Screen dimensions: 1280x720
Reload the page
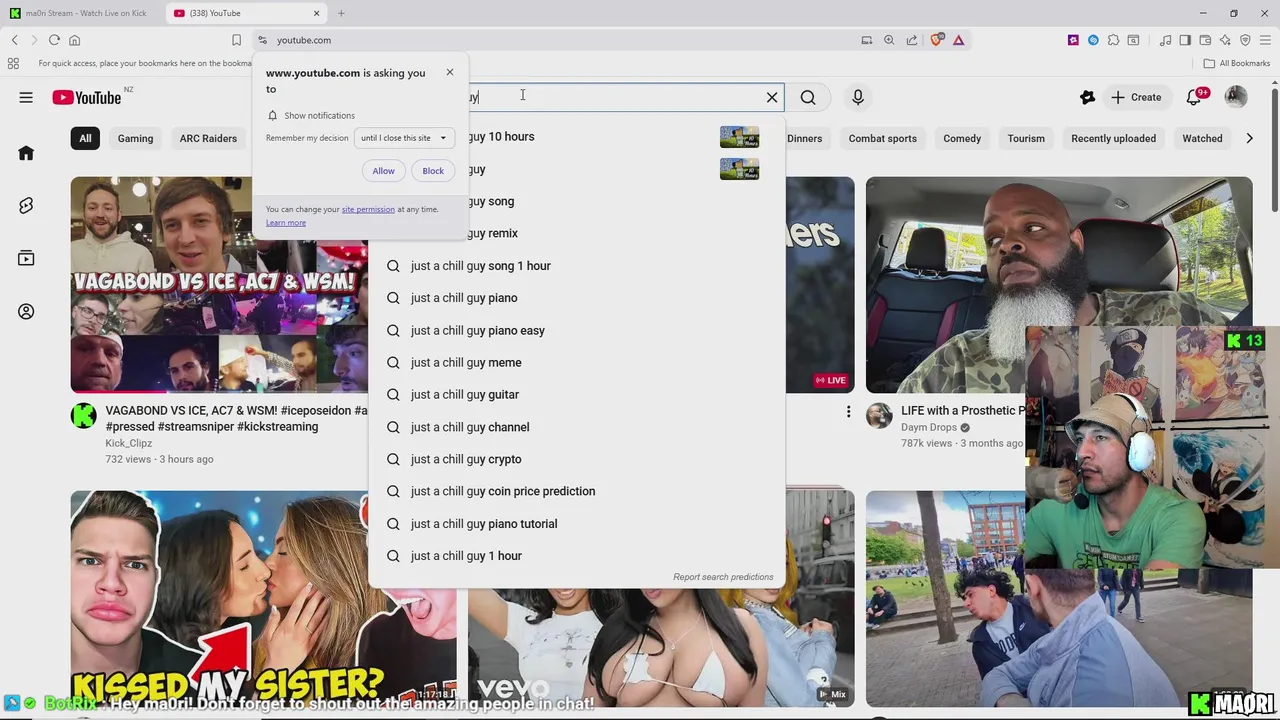(x=54, y=40)
